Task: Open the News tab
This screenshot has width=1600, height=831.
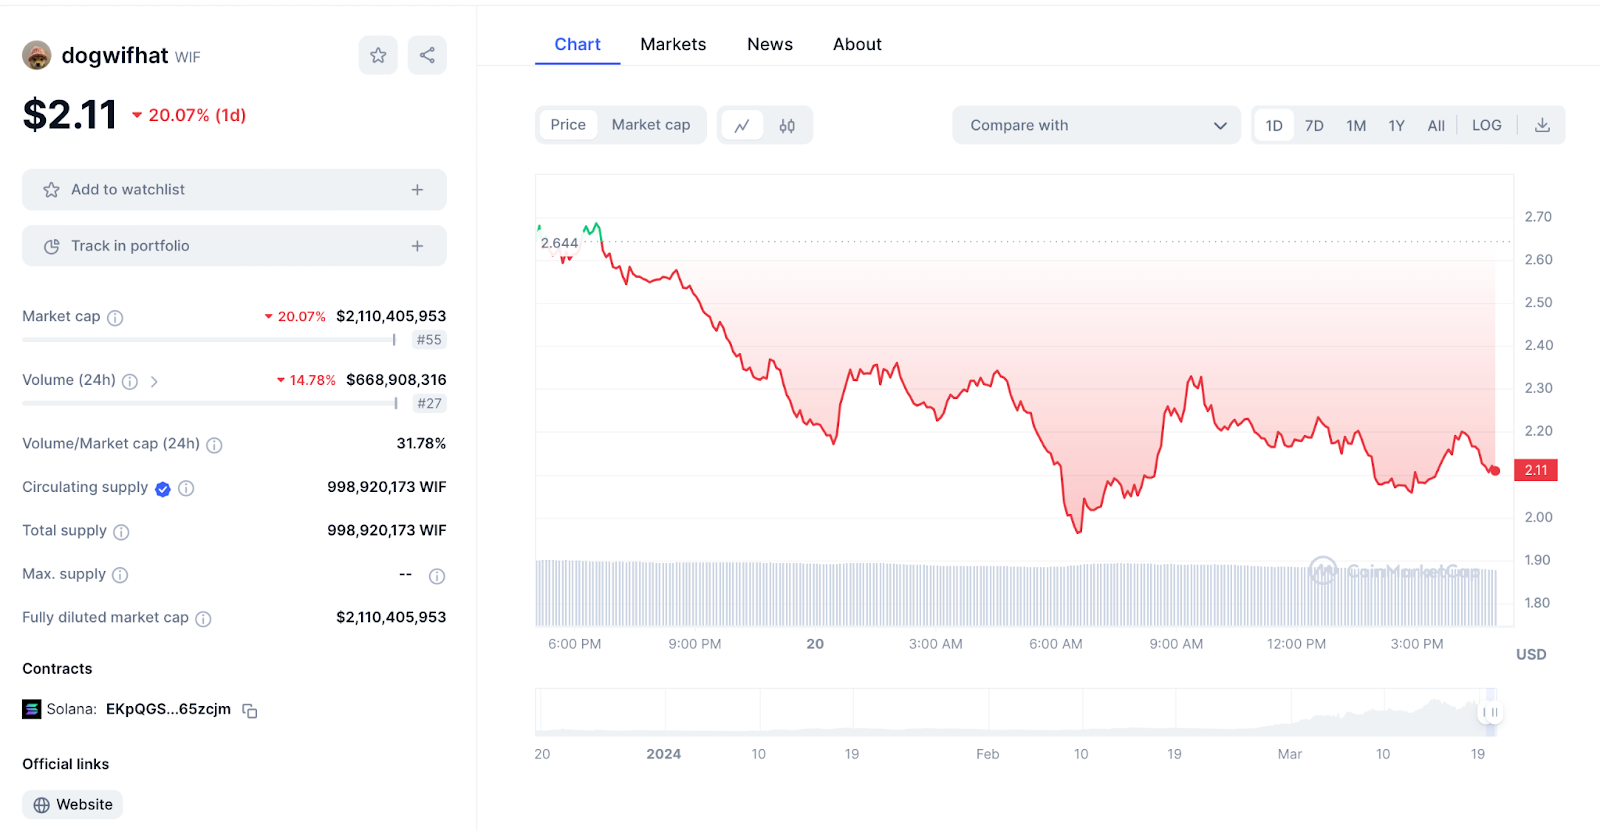Action: point(770,44)
